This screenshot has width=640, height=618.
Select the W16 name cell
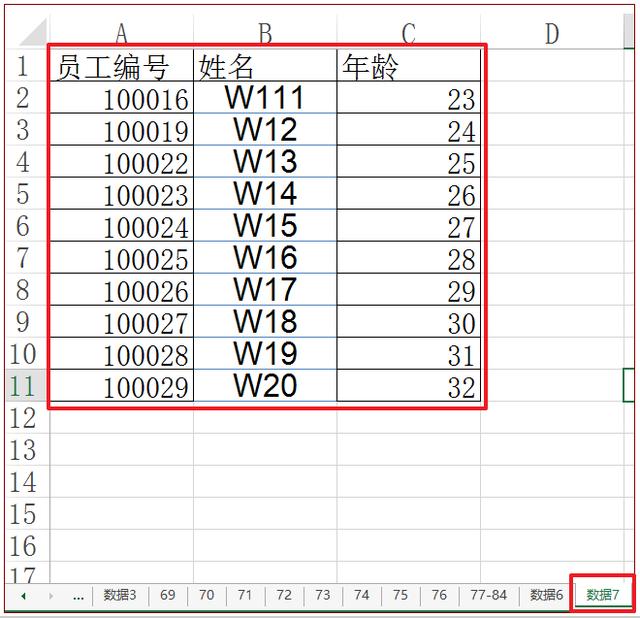point(265,258)
